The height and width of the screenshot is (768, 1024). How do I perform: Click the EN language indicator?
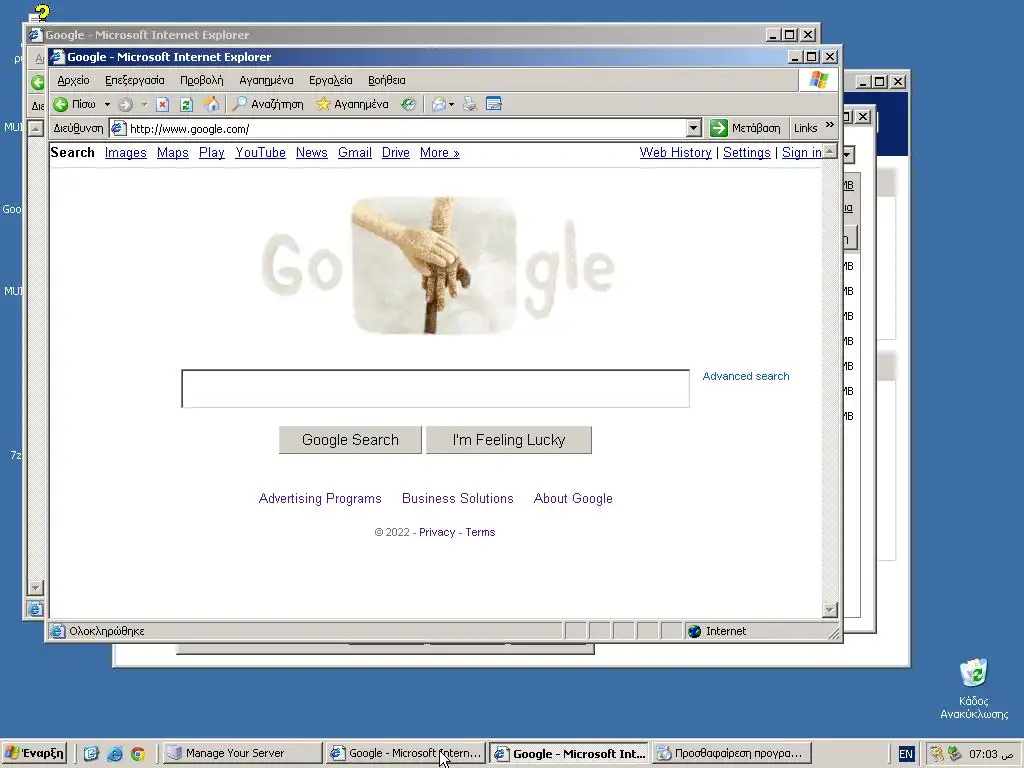pos(906,754)
